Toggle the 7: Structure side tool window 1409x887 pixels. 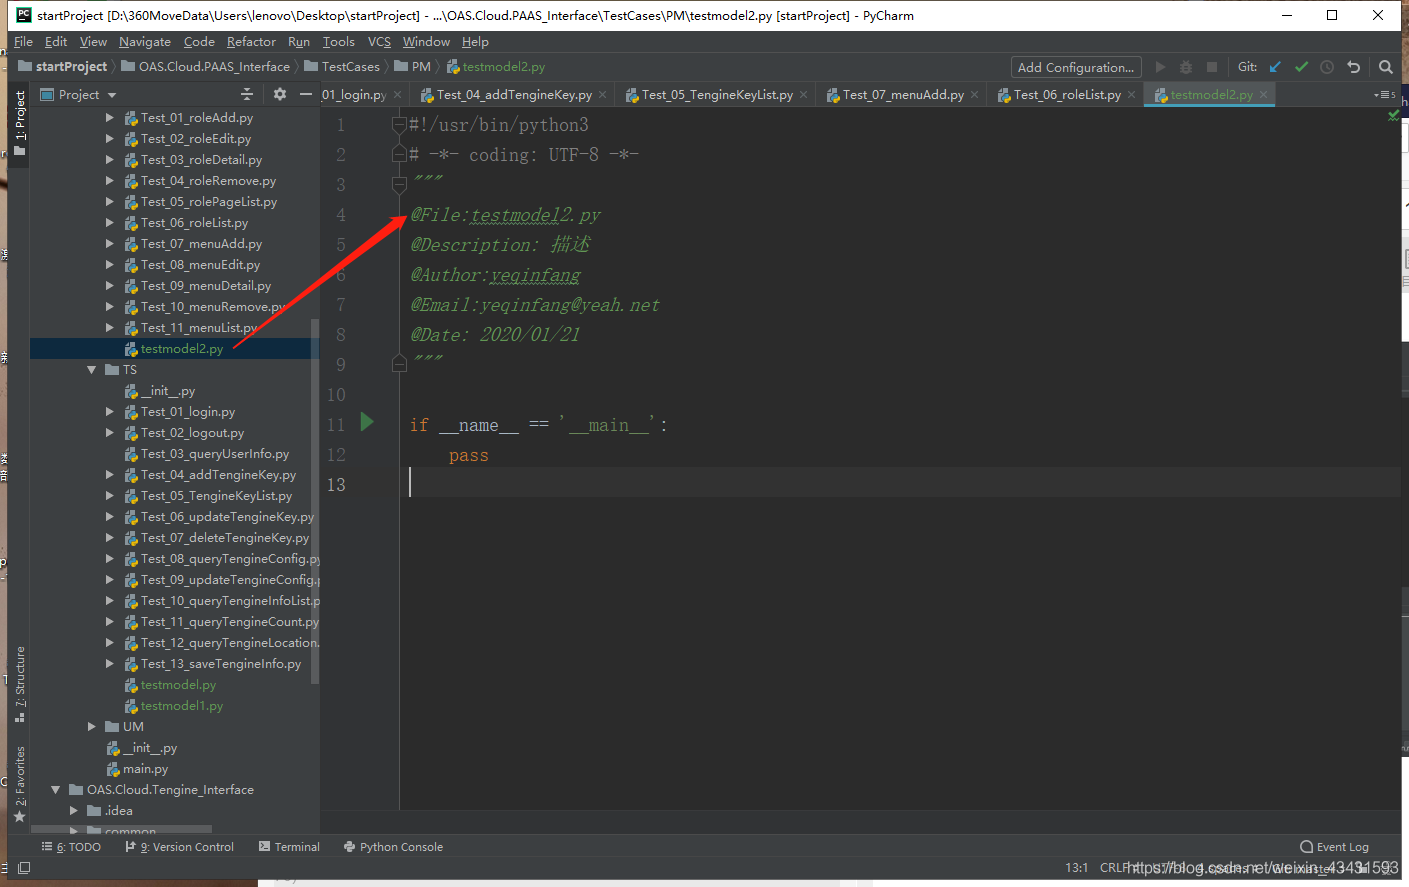tap(19, 684)
